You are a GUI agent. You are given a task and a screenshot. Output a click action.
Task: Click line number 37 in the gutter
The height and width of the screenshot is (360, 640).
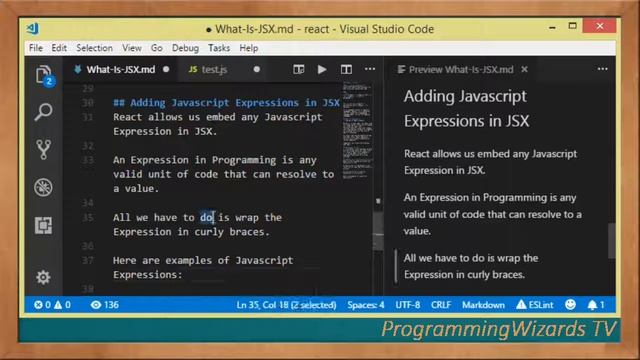tap(88, 260)
